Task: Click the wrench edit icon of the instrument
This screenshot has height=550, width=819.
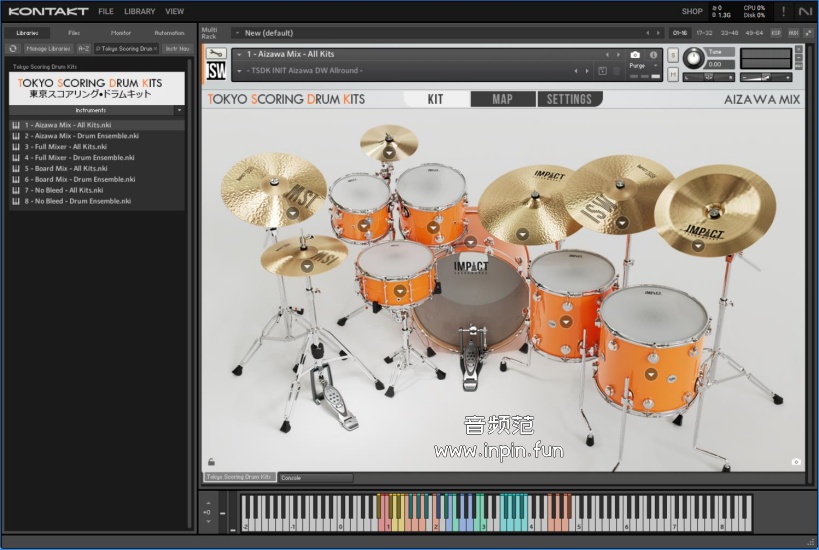Action: point(215,54)
